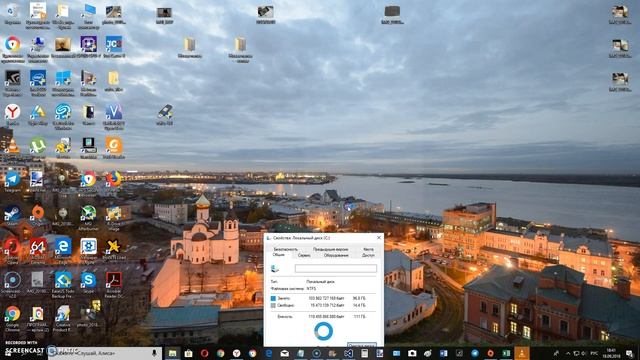The height and width of the screenshot is (360, 640).
Task: Switch to the Безопасность tab
Action: click(285, 249)
